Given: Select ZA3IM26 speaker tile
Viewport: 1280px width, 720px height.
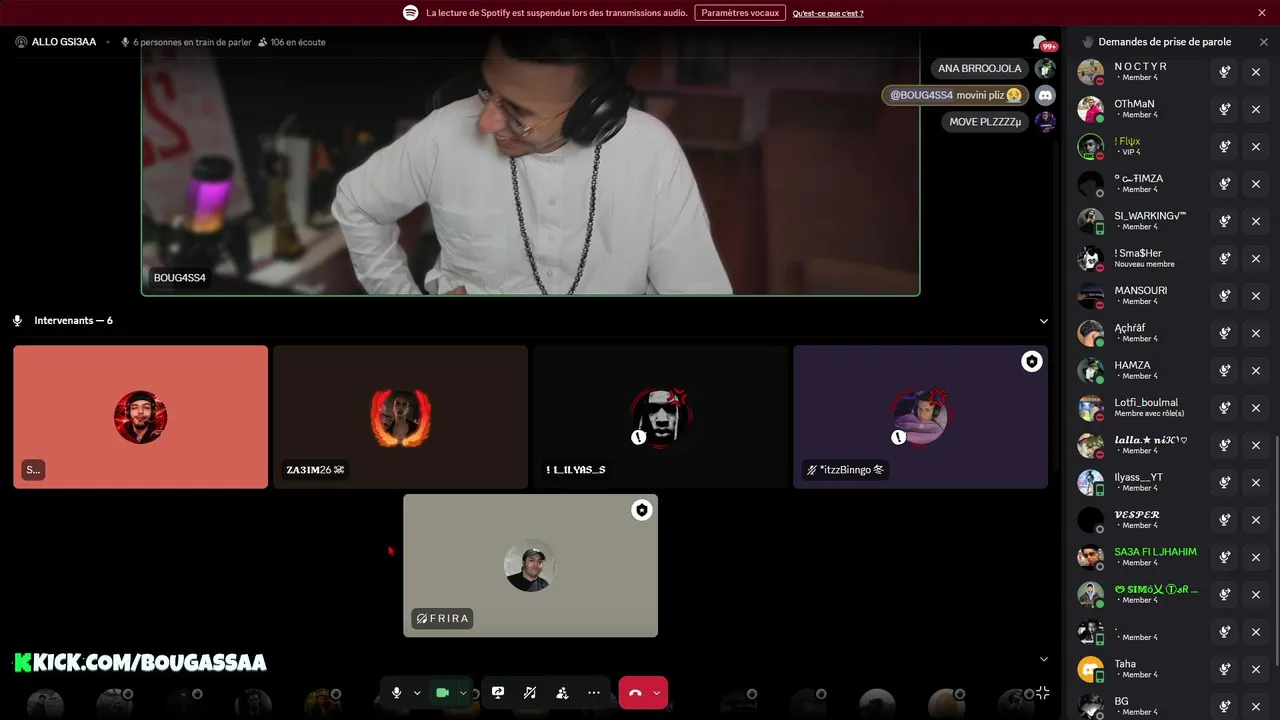Looking at the screenshot, I should (x=400, y=417).
